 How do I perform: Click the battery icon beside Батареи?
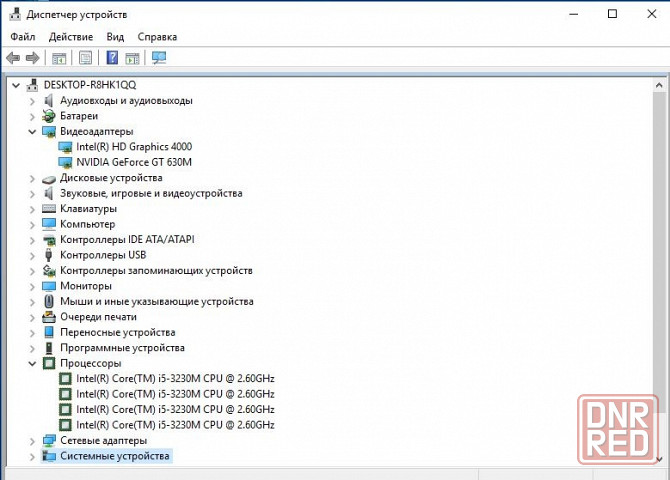click(x=49, y=116)
